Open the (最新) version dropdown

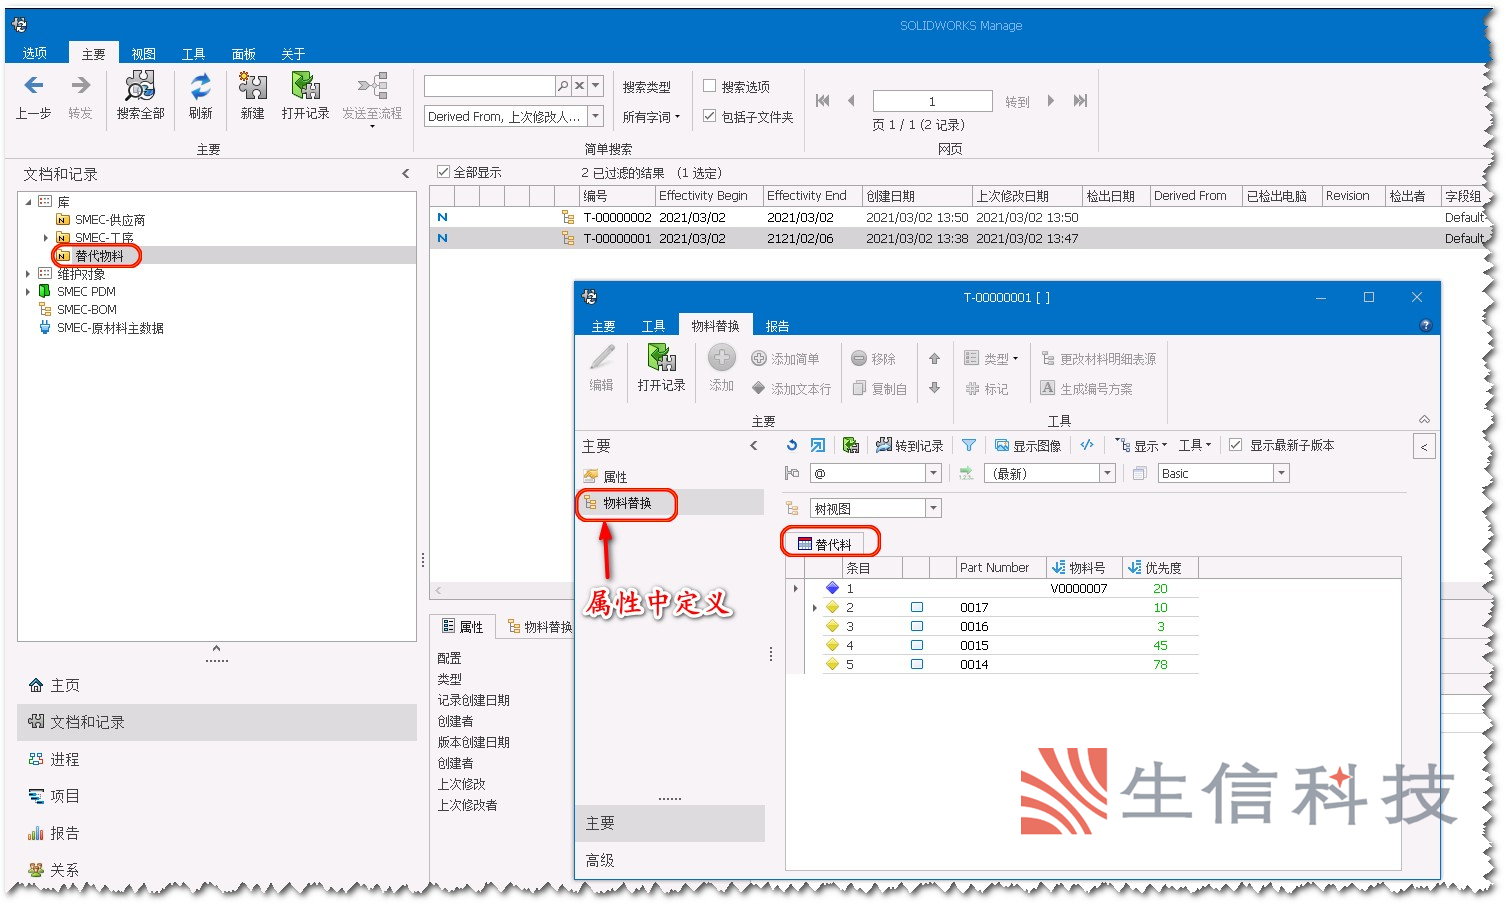point(1108,473)
